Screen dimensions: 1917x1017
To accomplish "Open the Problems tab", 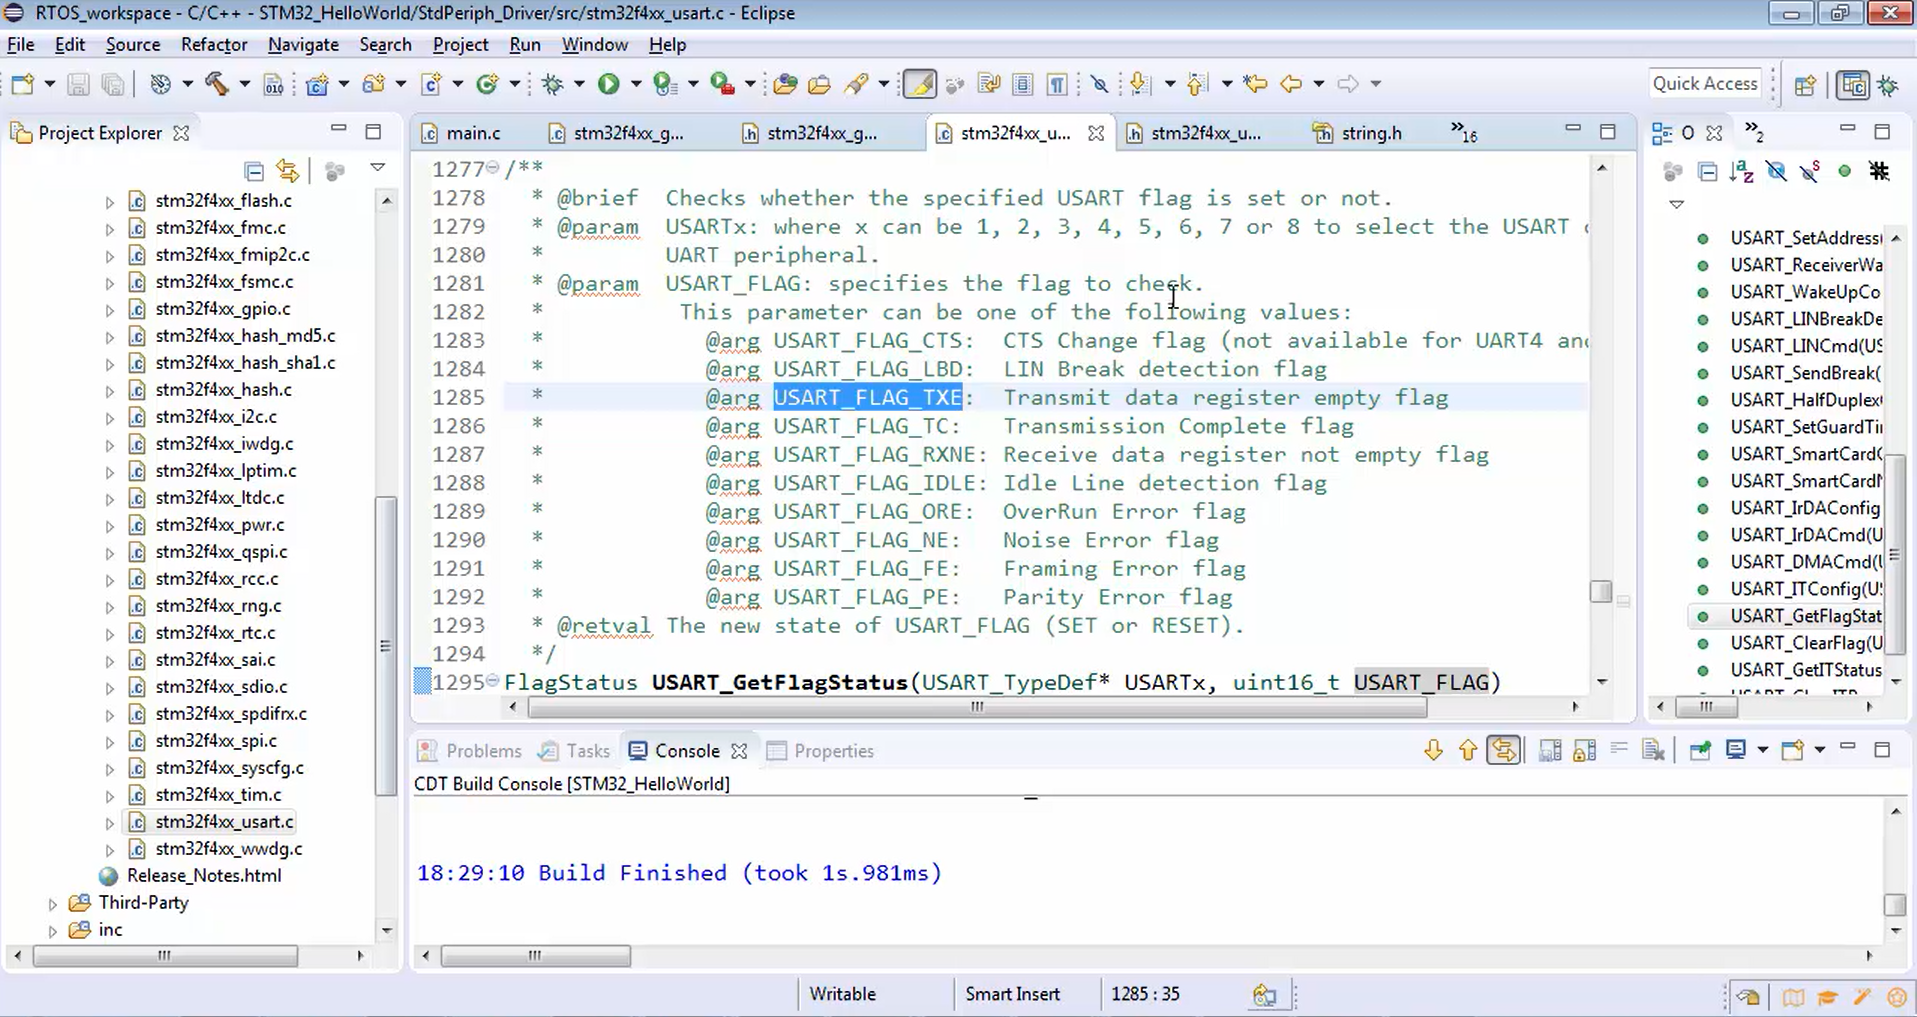I will click(x=470, y=751).
